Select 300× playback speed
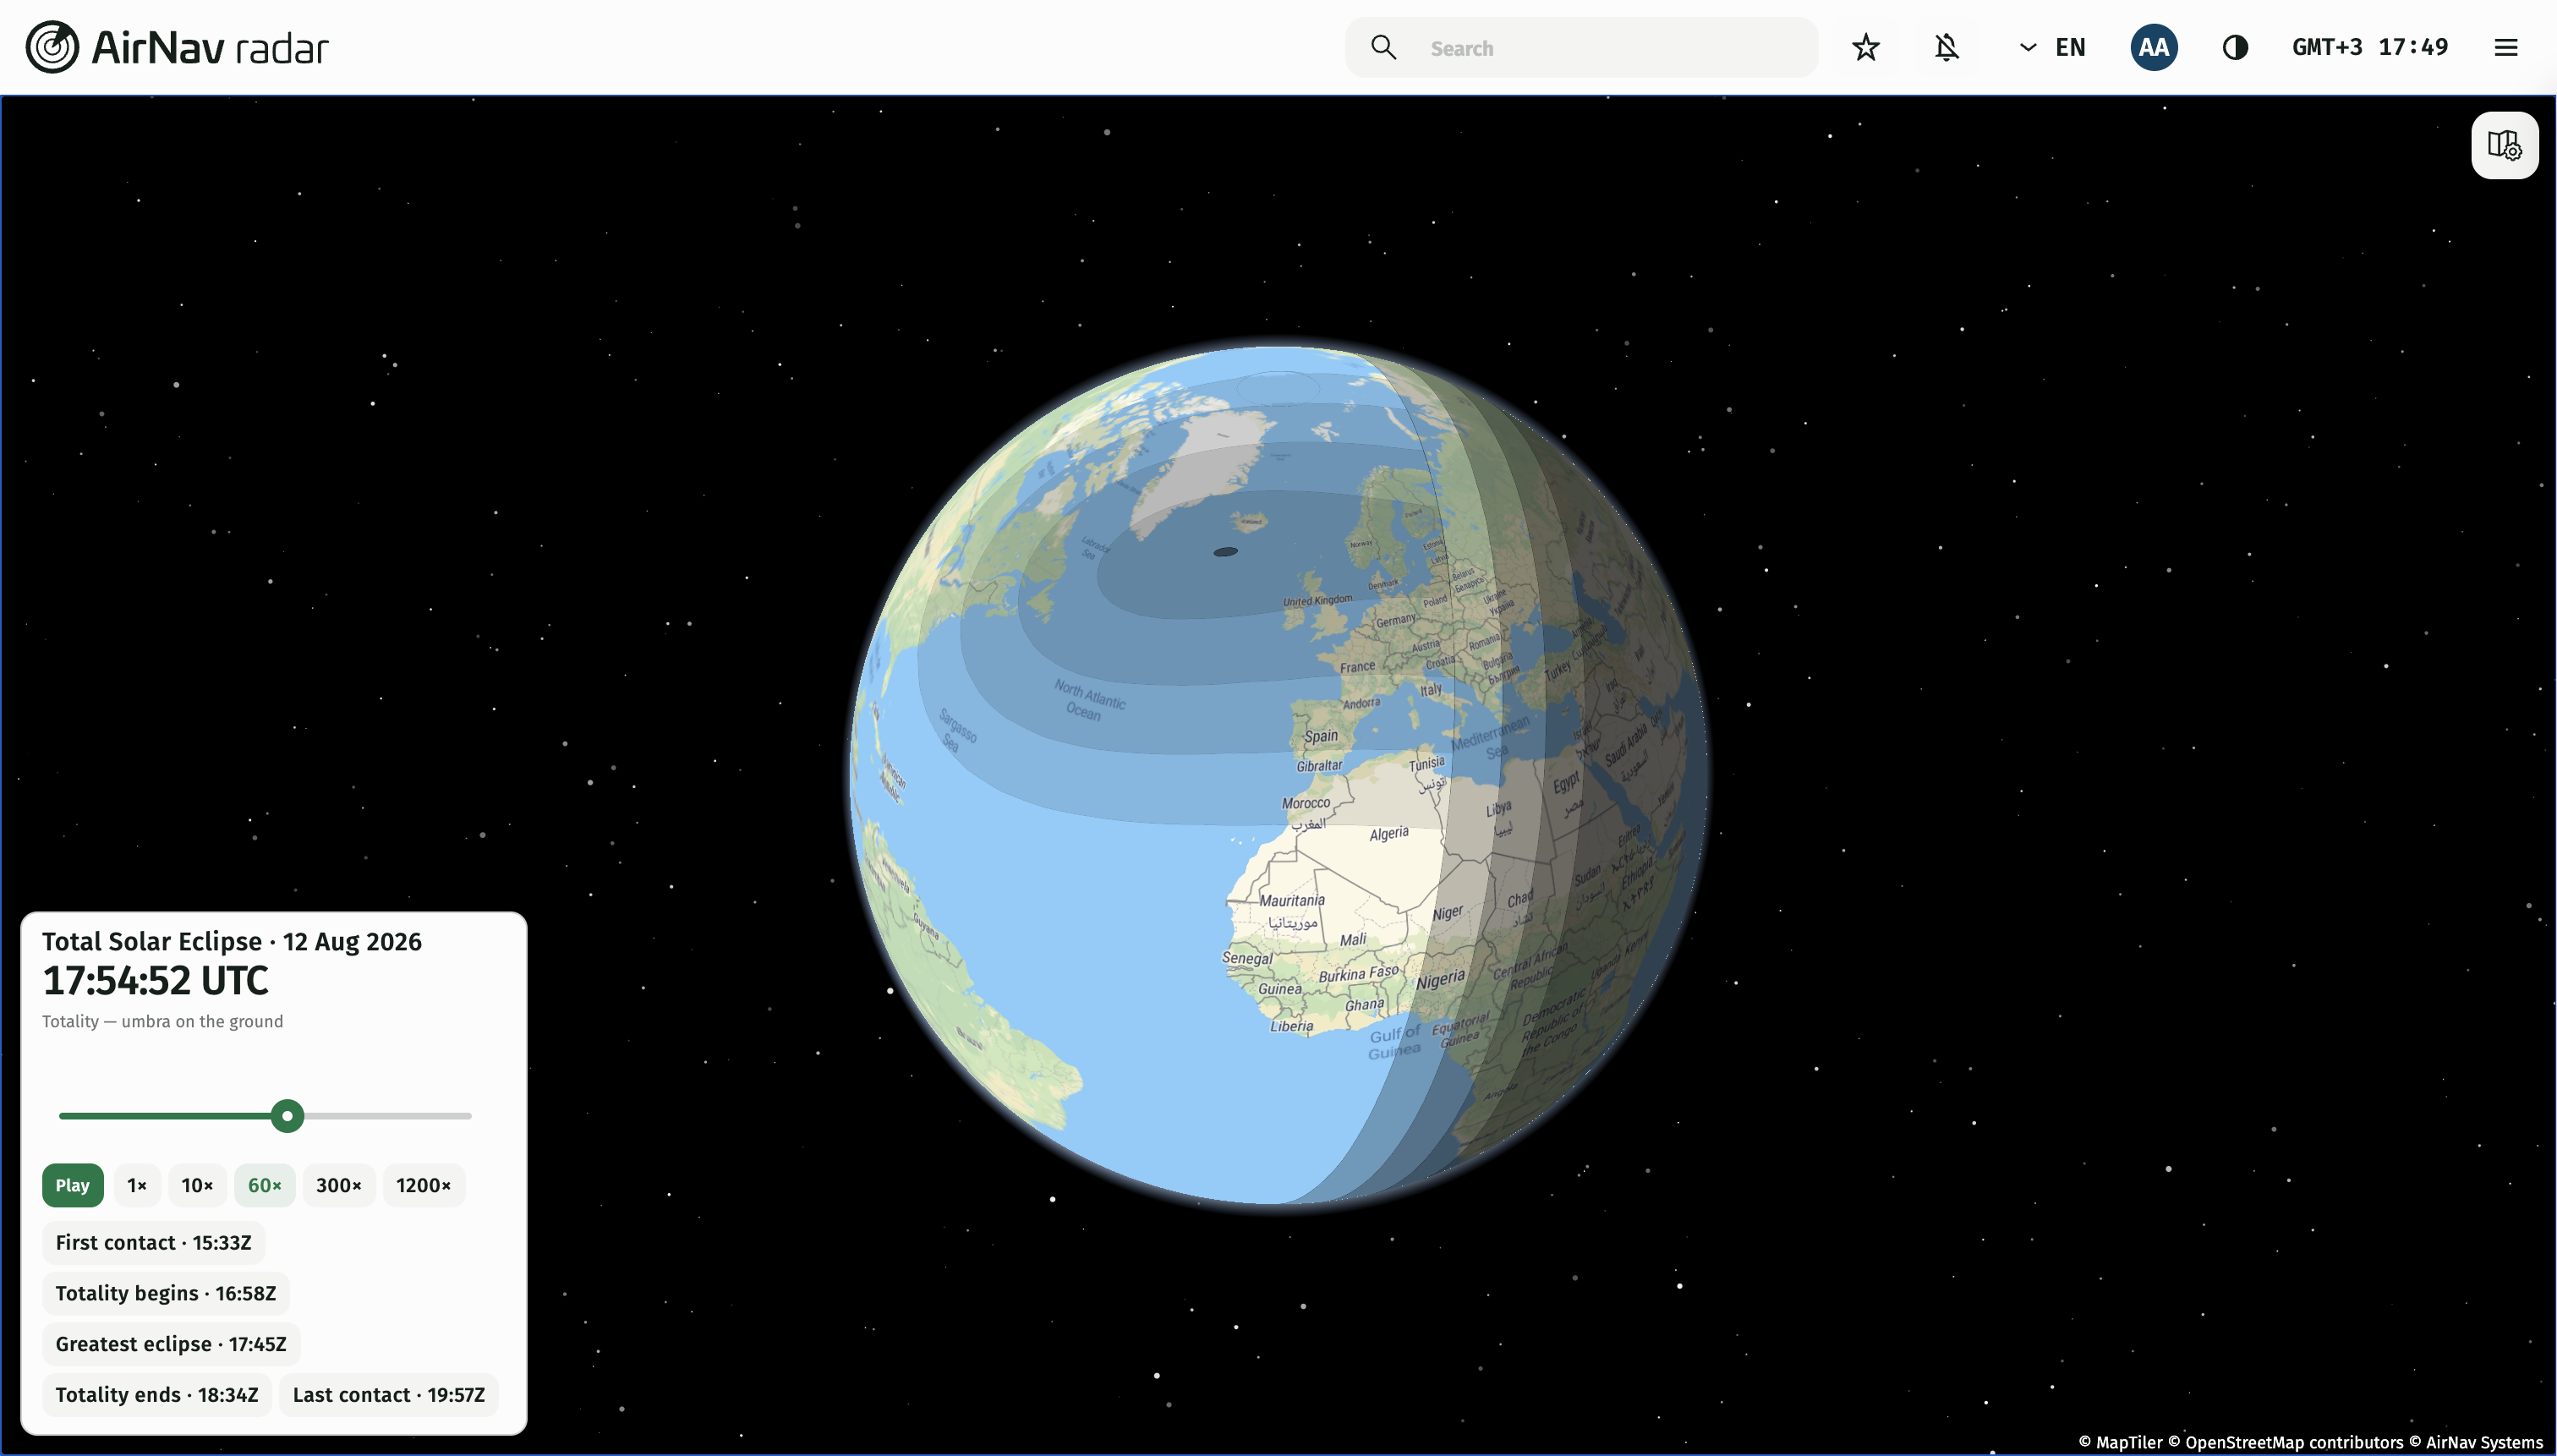Viewport: 2557px width, 1456px height. click(x=339, y=1185)
